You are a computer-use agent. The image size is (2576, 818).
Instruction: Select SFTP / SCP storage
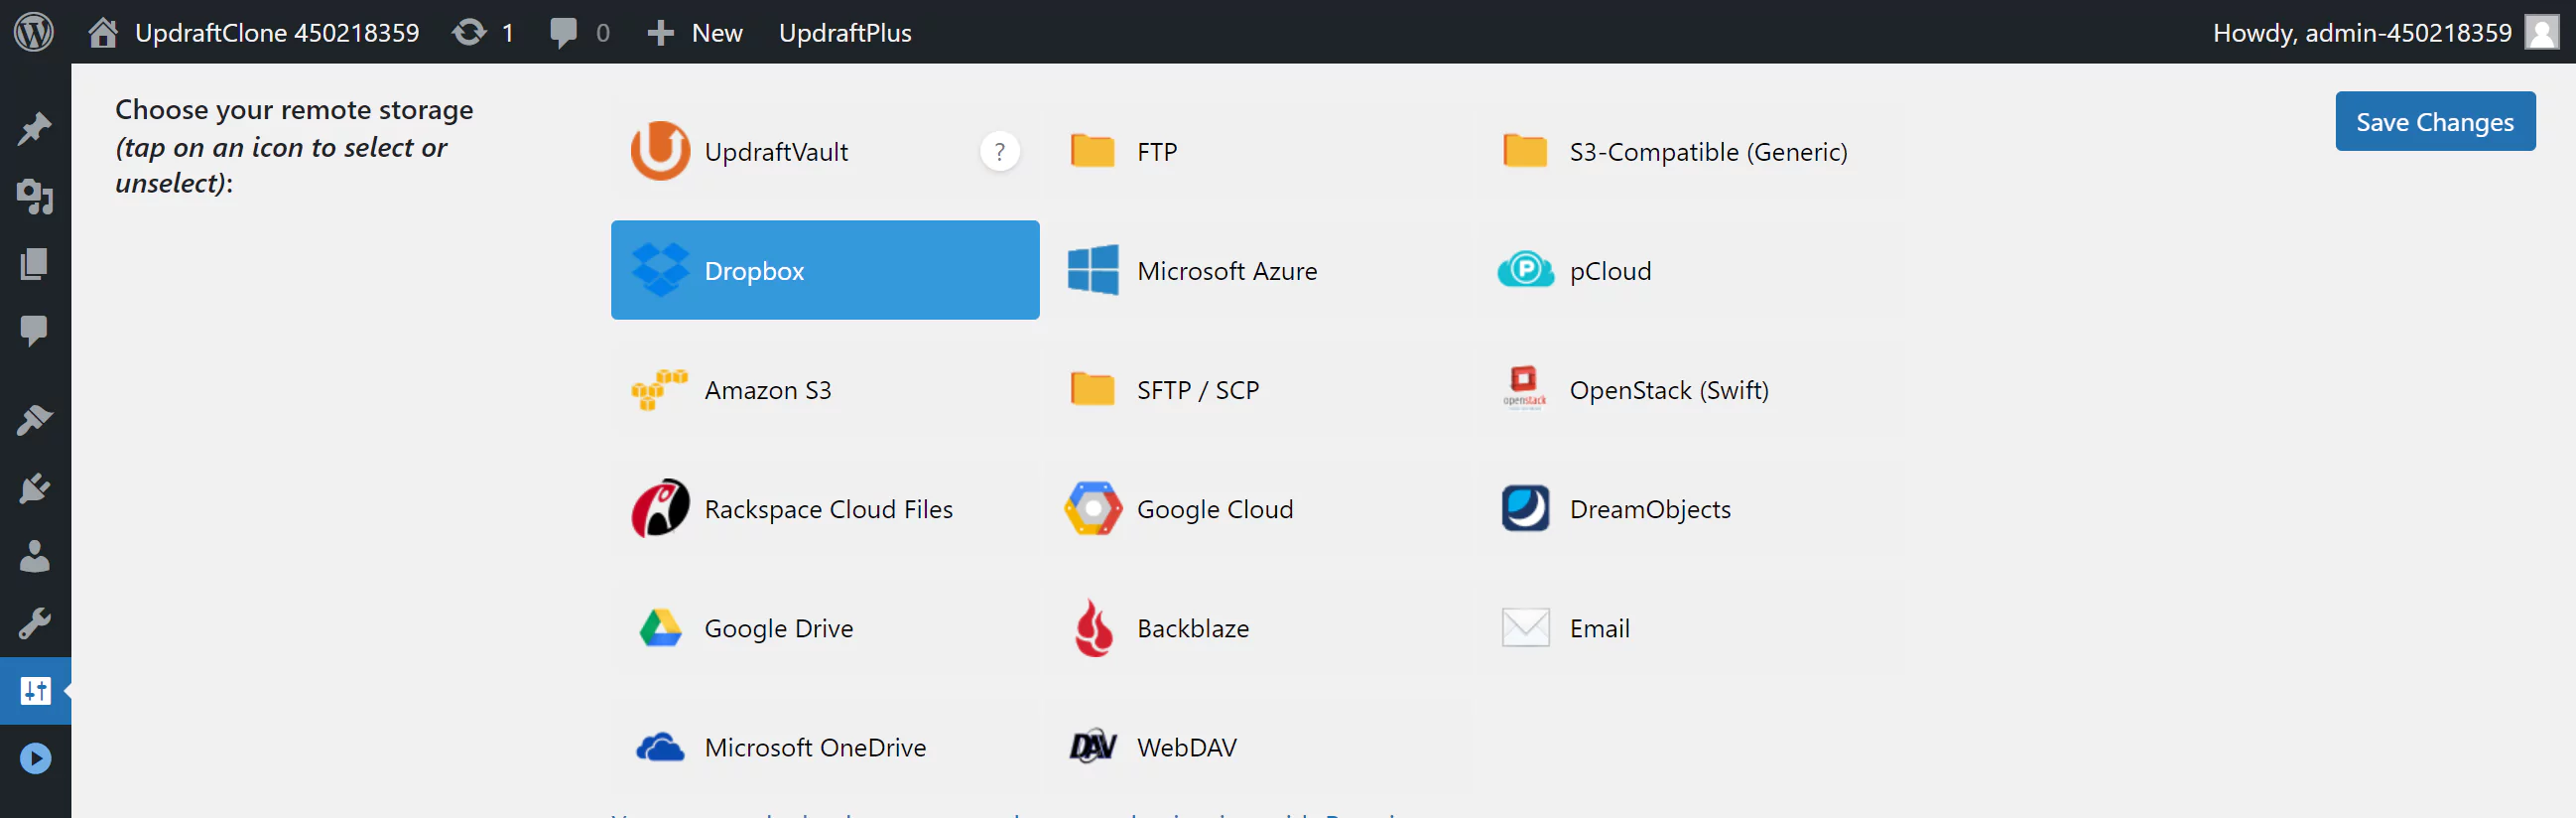tap(1256, 389)
